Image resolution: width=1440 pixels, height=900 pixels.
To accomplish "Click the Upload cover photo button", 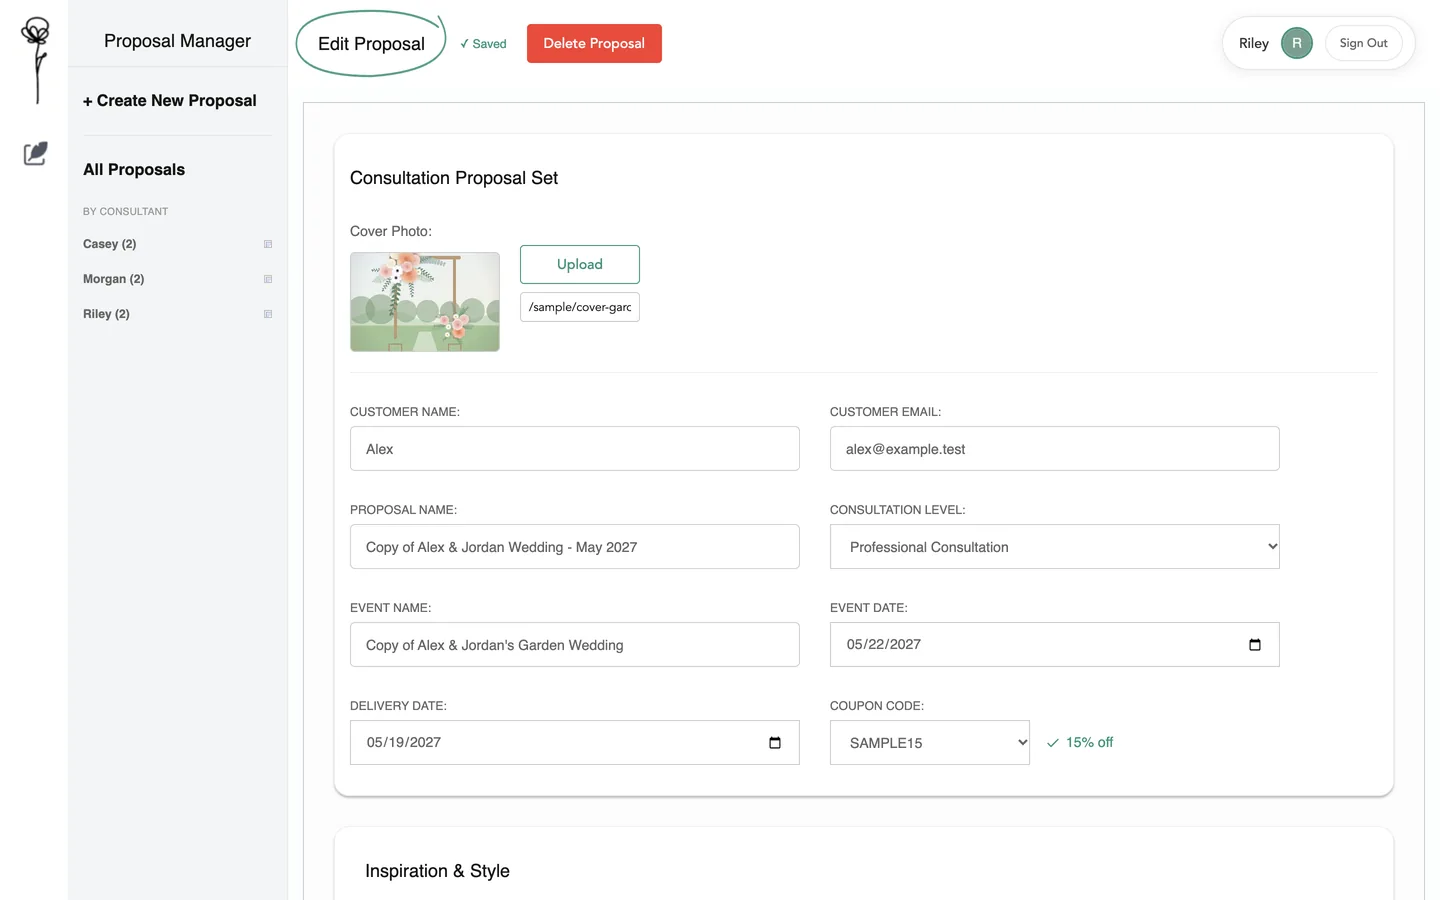I will click(x=580, y=264).
